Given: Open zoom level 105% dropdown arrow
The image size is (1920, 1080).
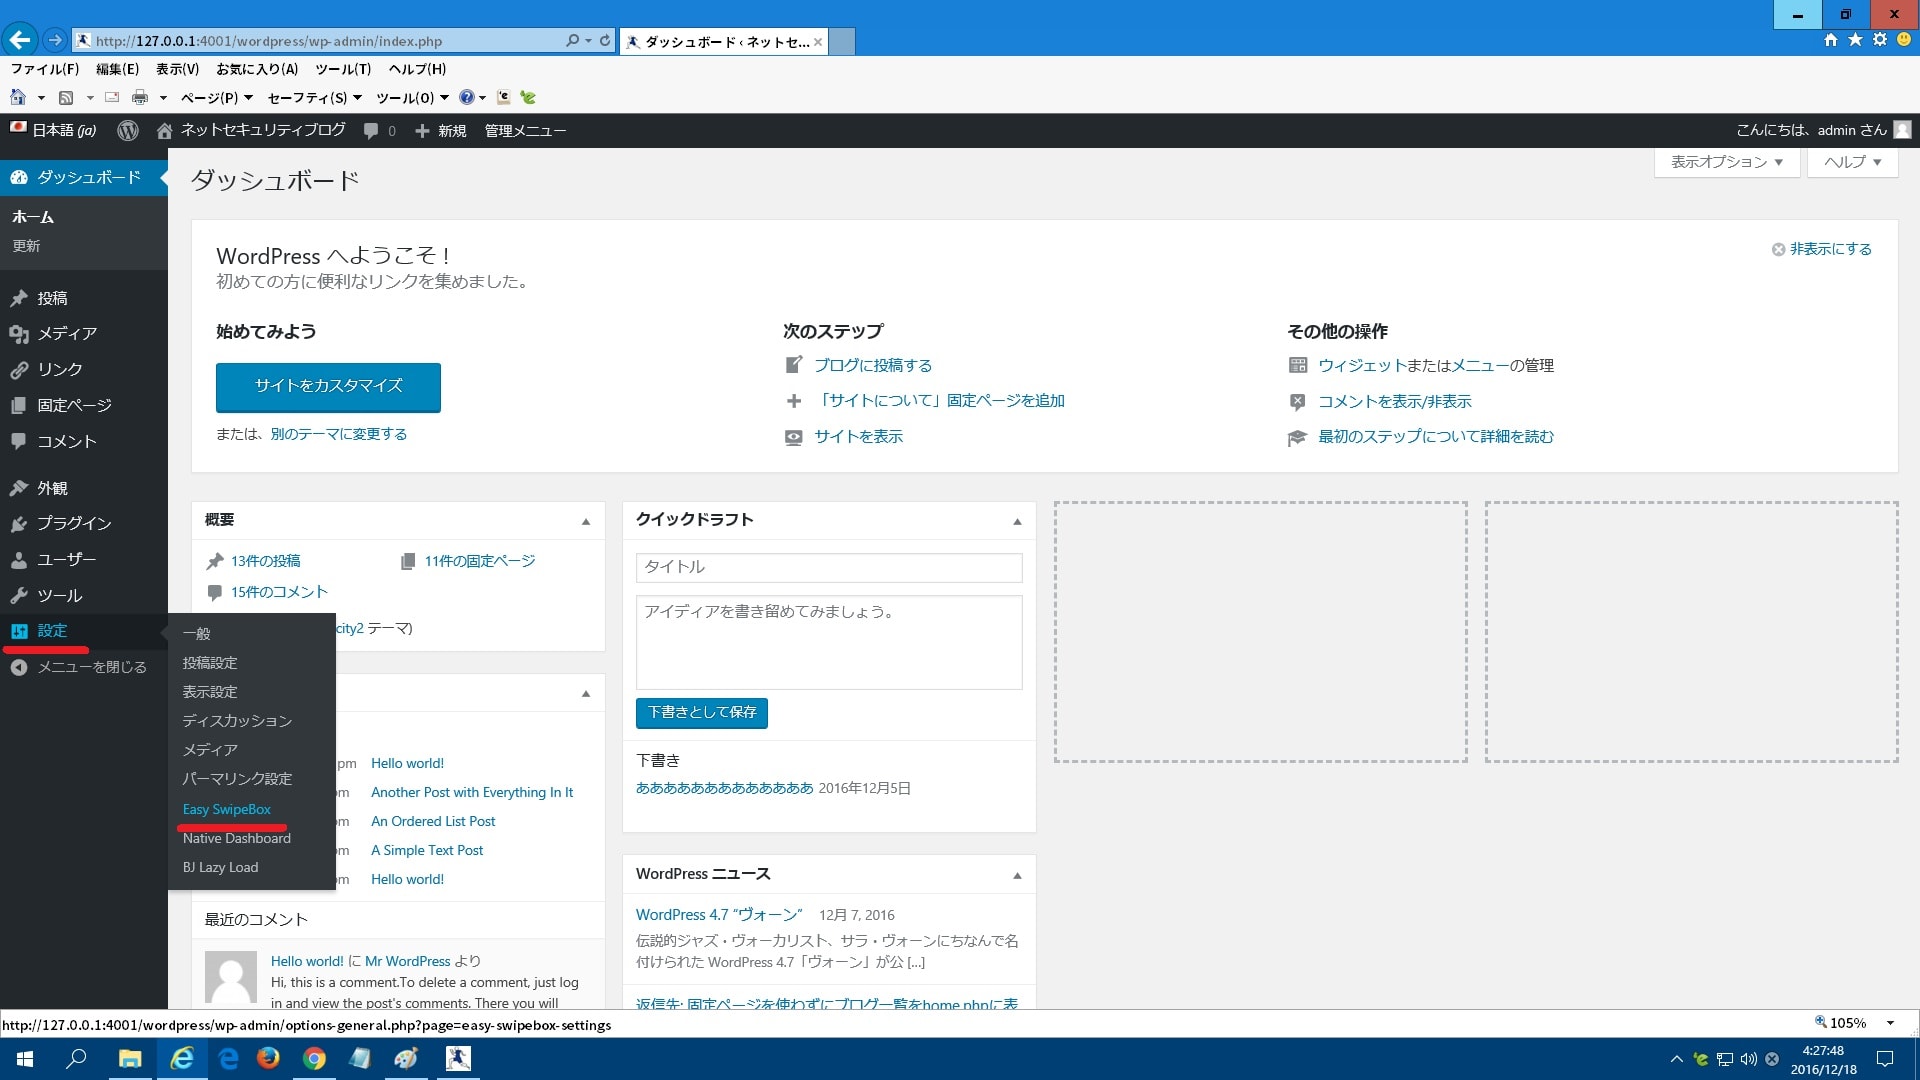Looking at the screenshot, I should pyautogui.click(x=1890, y=1023).
